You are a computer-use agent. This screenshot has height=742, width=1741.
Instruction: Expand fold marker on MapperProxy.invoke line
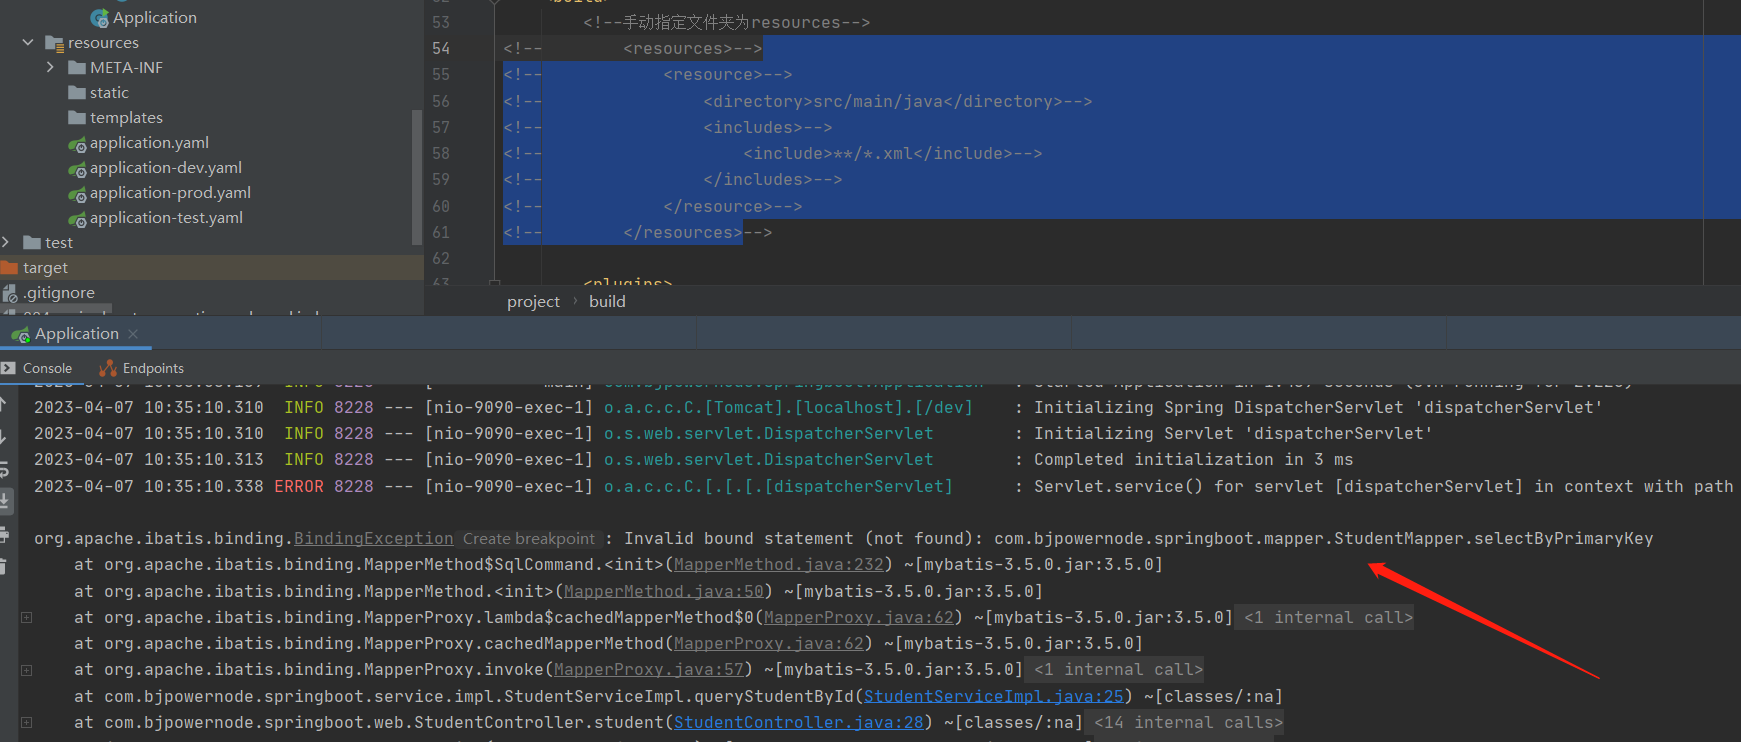pyautogui.click(x=27, y=670)
